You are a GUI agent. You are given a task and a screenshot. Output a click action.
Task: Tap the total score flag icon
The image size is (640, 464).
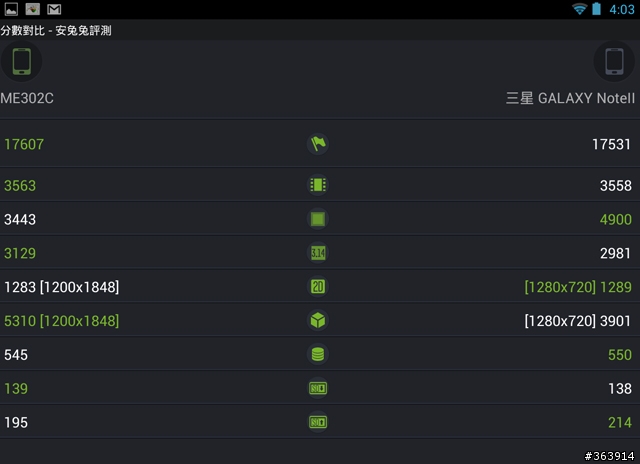click(318, 144)
